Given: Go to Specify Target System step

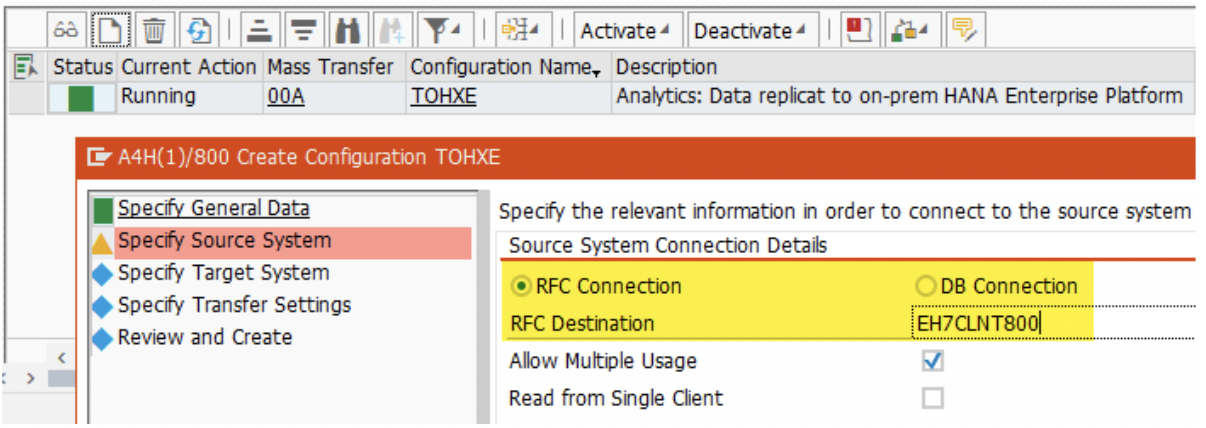Looking at the screenshot, I should (x=223, y=273).
